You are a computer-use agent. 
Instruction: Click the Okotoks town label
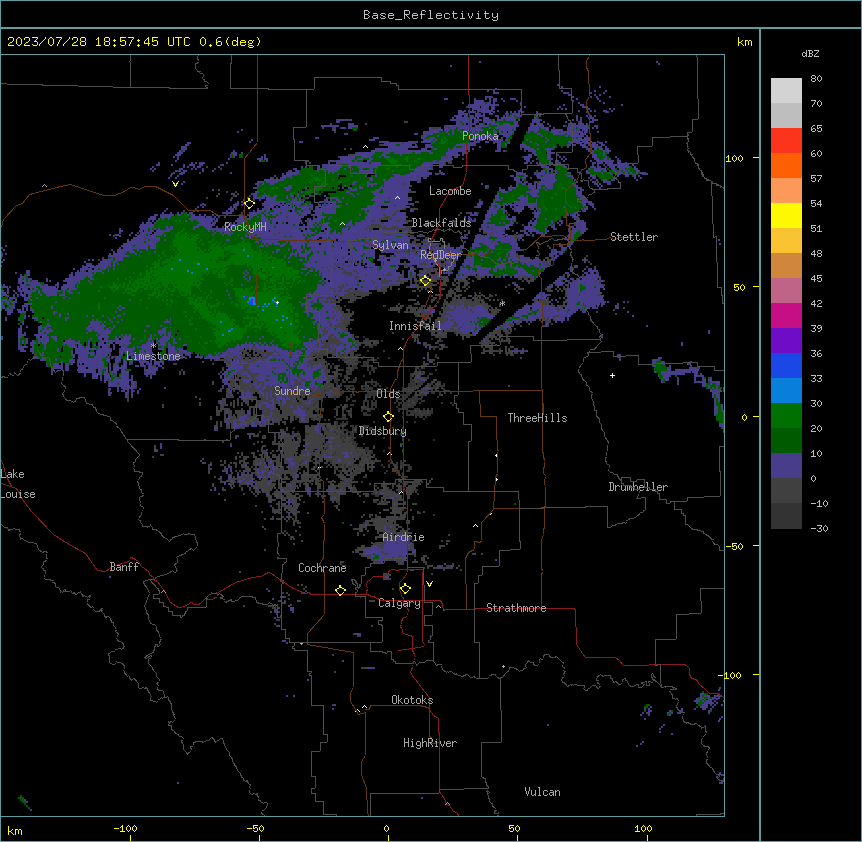tap(412, 700)
